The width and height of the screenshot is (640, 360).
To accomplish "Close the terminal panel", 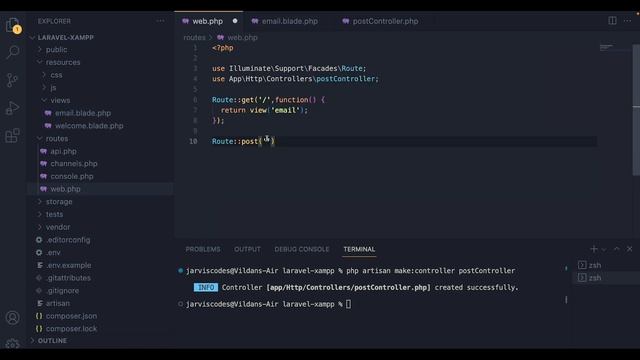I will click(x=629, y=249).
